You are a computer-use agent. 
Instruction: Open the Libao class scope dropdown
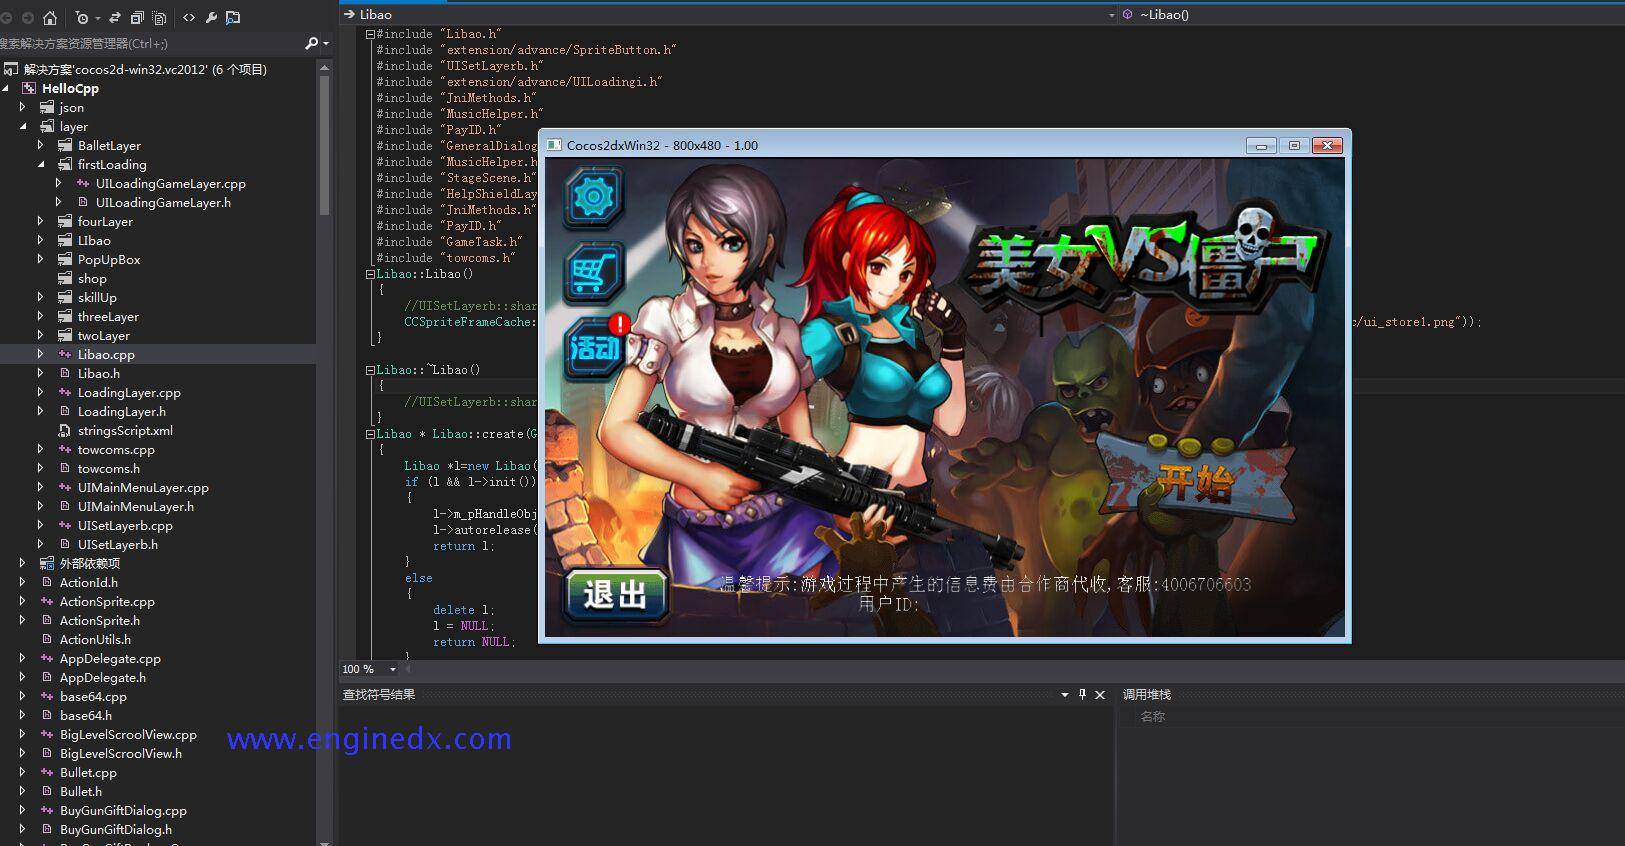click(x=1112, y=15)
